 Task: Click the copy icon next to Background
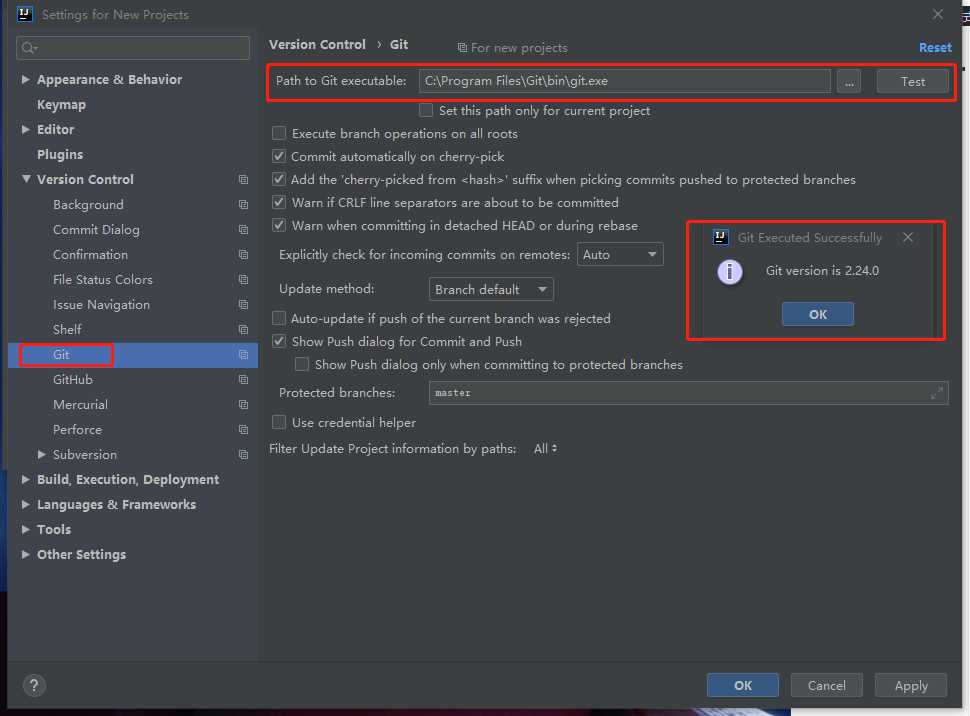tap(243, 204)
